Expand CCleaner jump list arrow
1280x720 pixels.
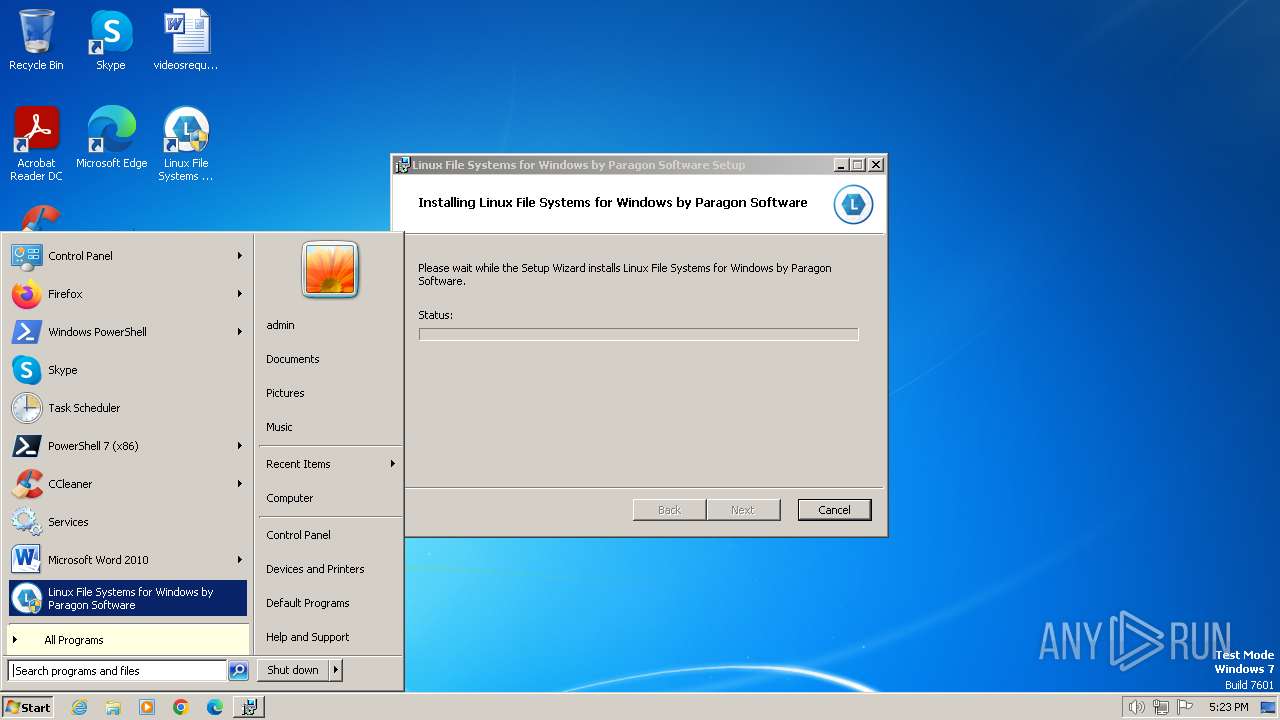click(x=240, y=484)
